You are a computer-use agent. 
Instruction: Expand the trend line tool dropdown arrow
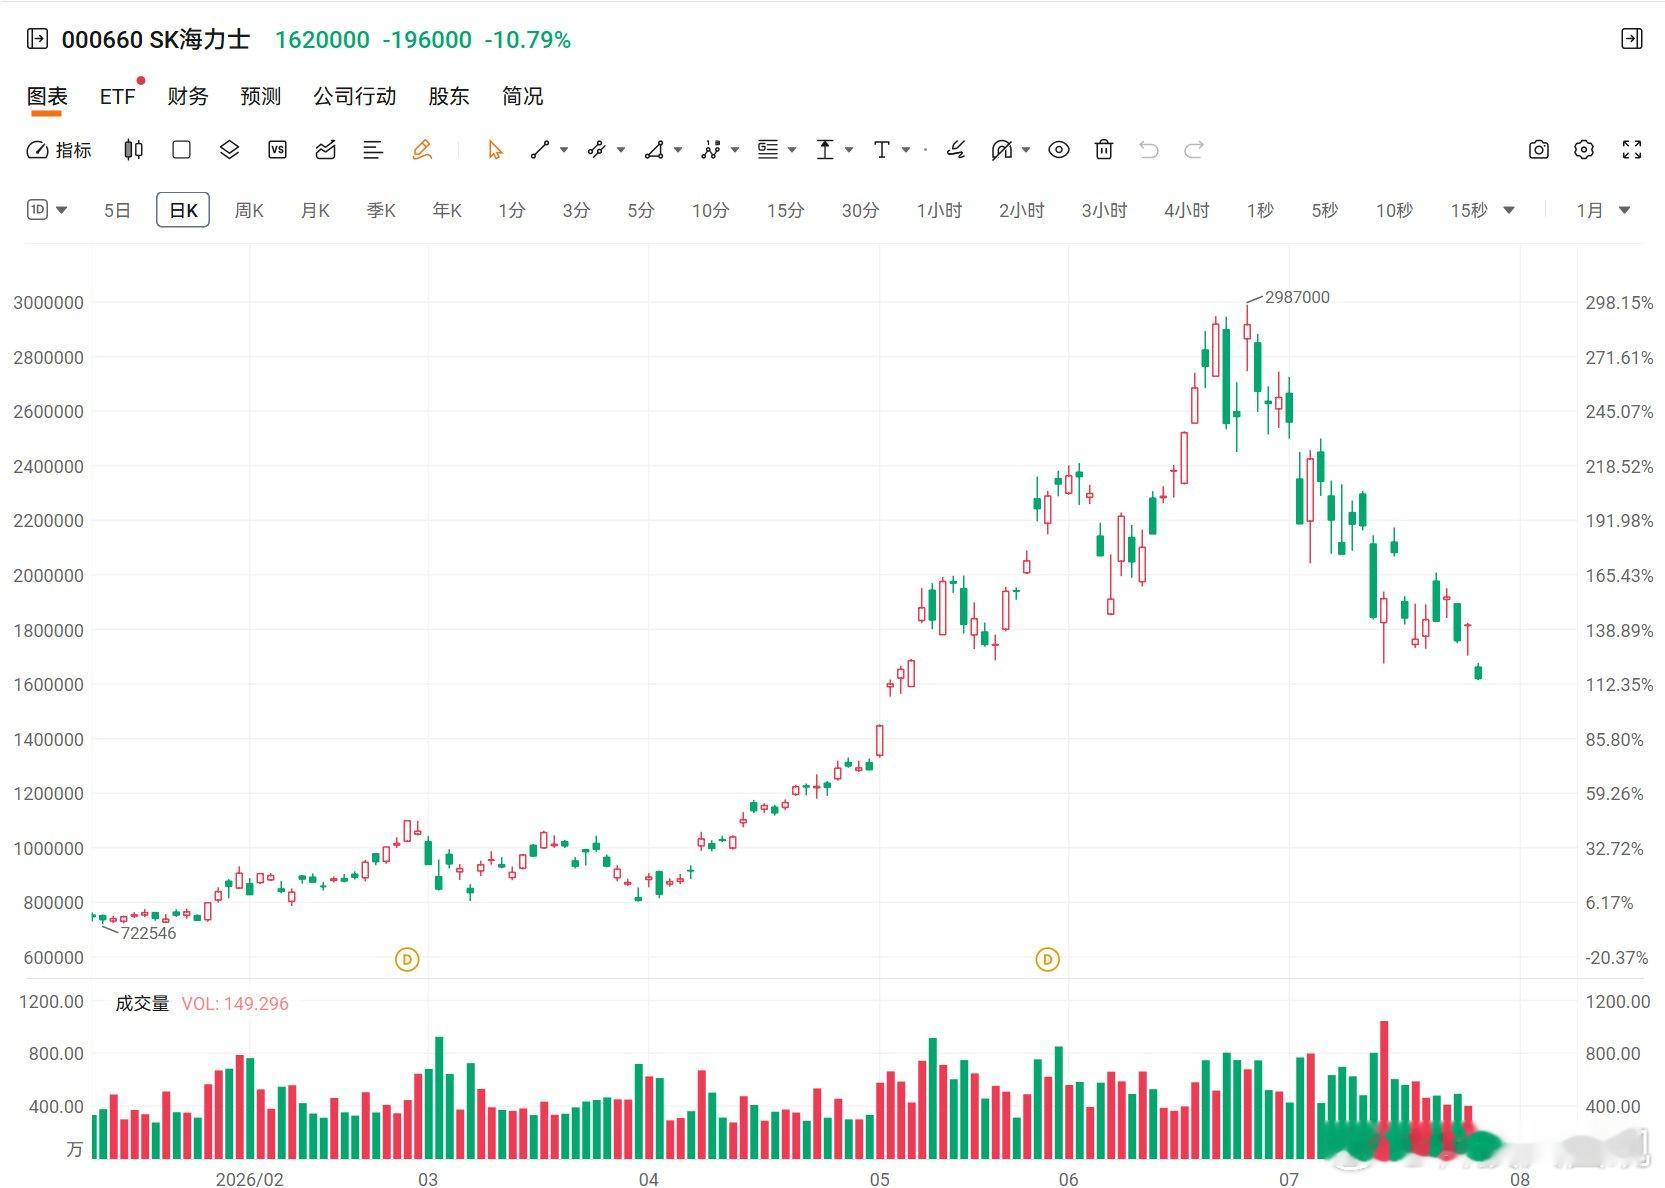pyautogui.click(x=564, y=150)
